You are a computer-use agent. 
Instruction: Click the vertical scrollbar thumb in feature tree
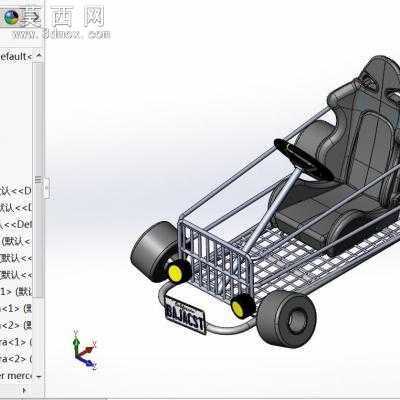tap(39, 180)
